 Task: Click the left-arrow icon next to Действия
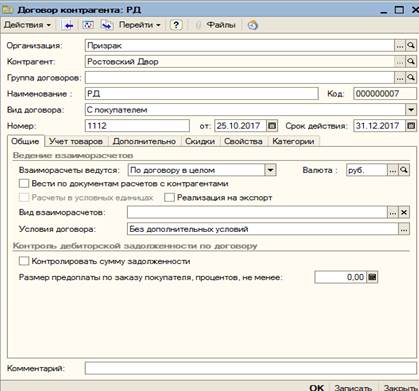click(69, 25)
